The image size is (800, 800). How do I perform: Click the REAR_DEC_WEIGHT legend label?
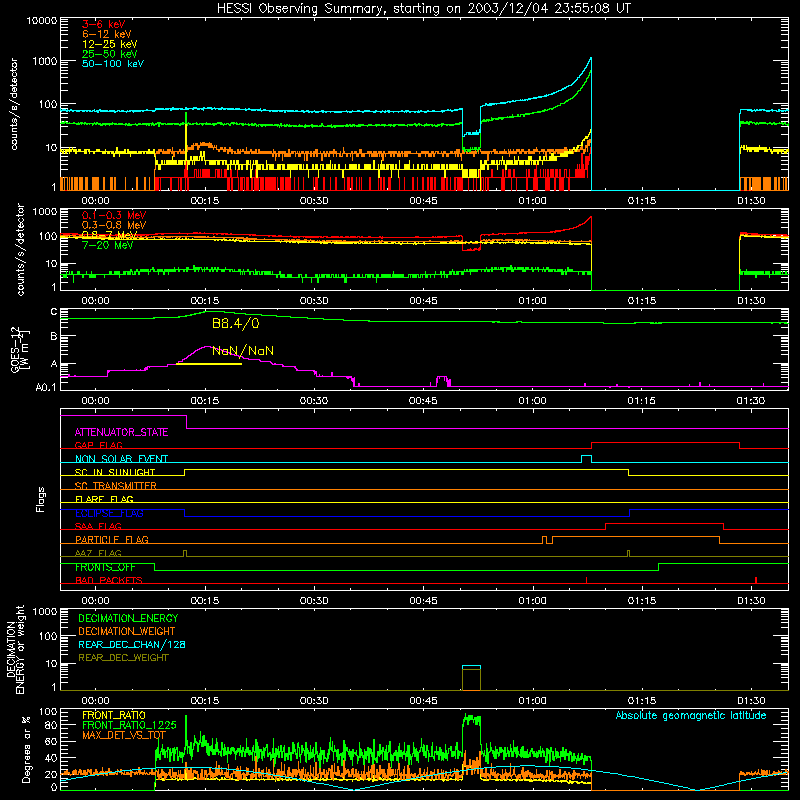point(123,658)
